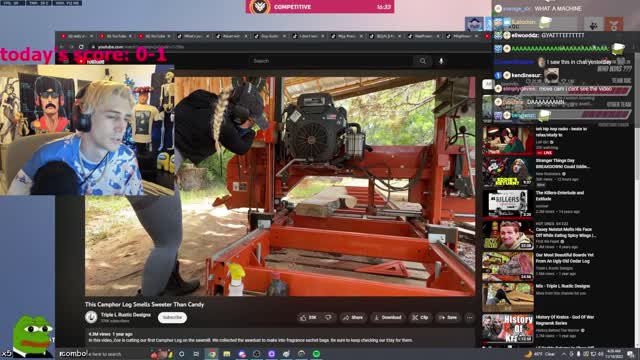Click the Share button under video

(353, 318)
